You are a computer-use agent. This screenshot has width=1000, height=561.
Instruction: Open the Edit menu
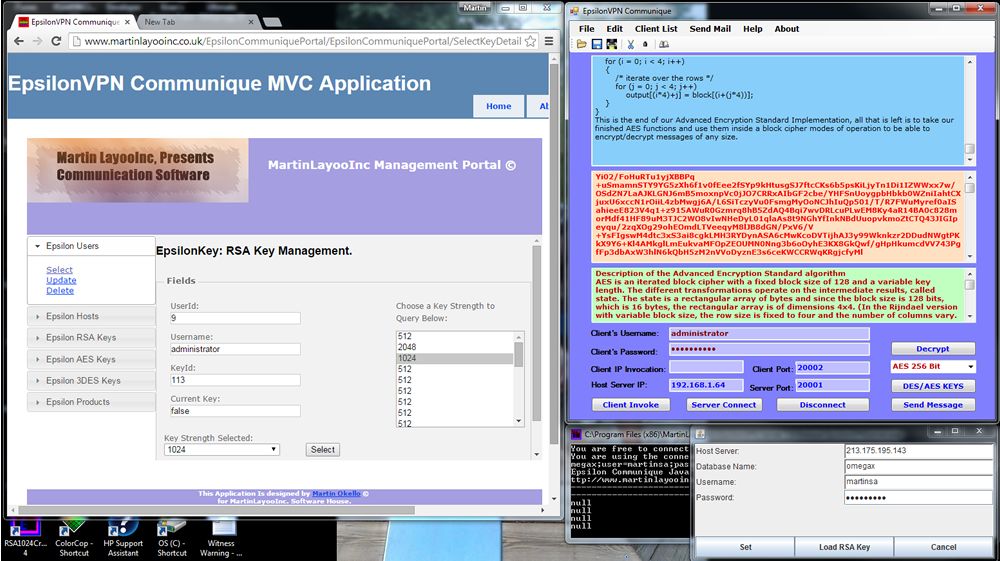[x=615, y=29]
